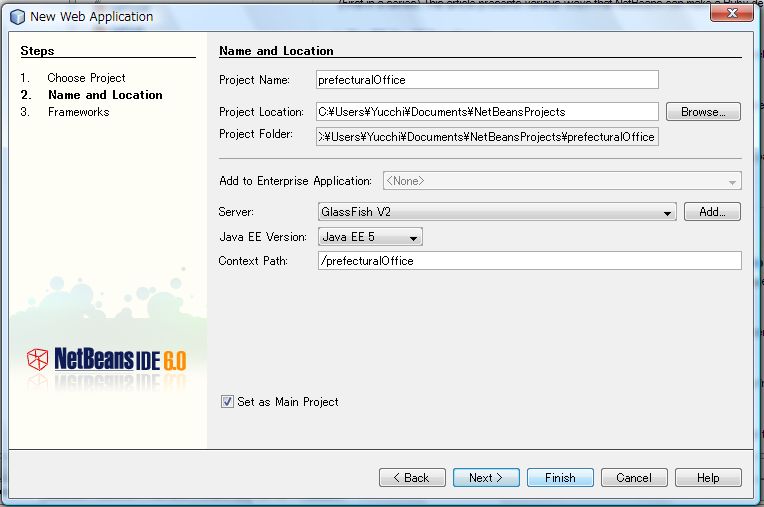This screenshot has height=507, width=764.
Task: Click inside the Project Location field
Action: coord(487,112)
